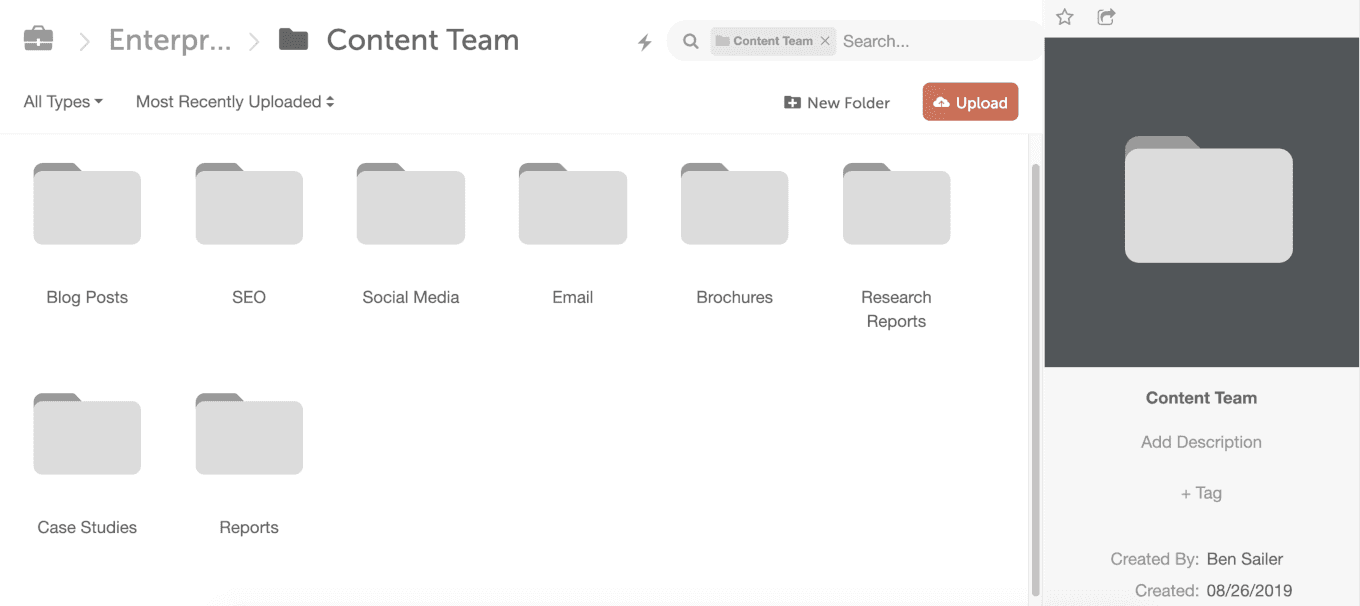Open the Social Media folder
The image size is (1360, 606).
coord(410,205)
